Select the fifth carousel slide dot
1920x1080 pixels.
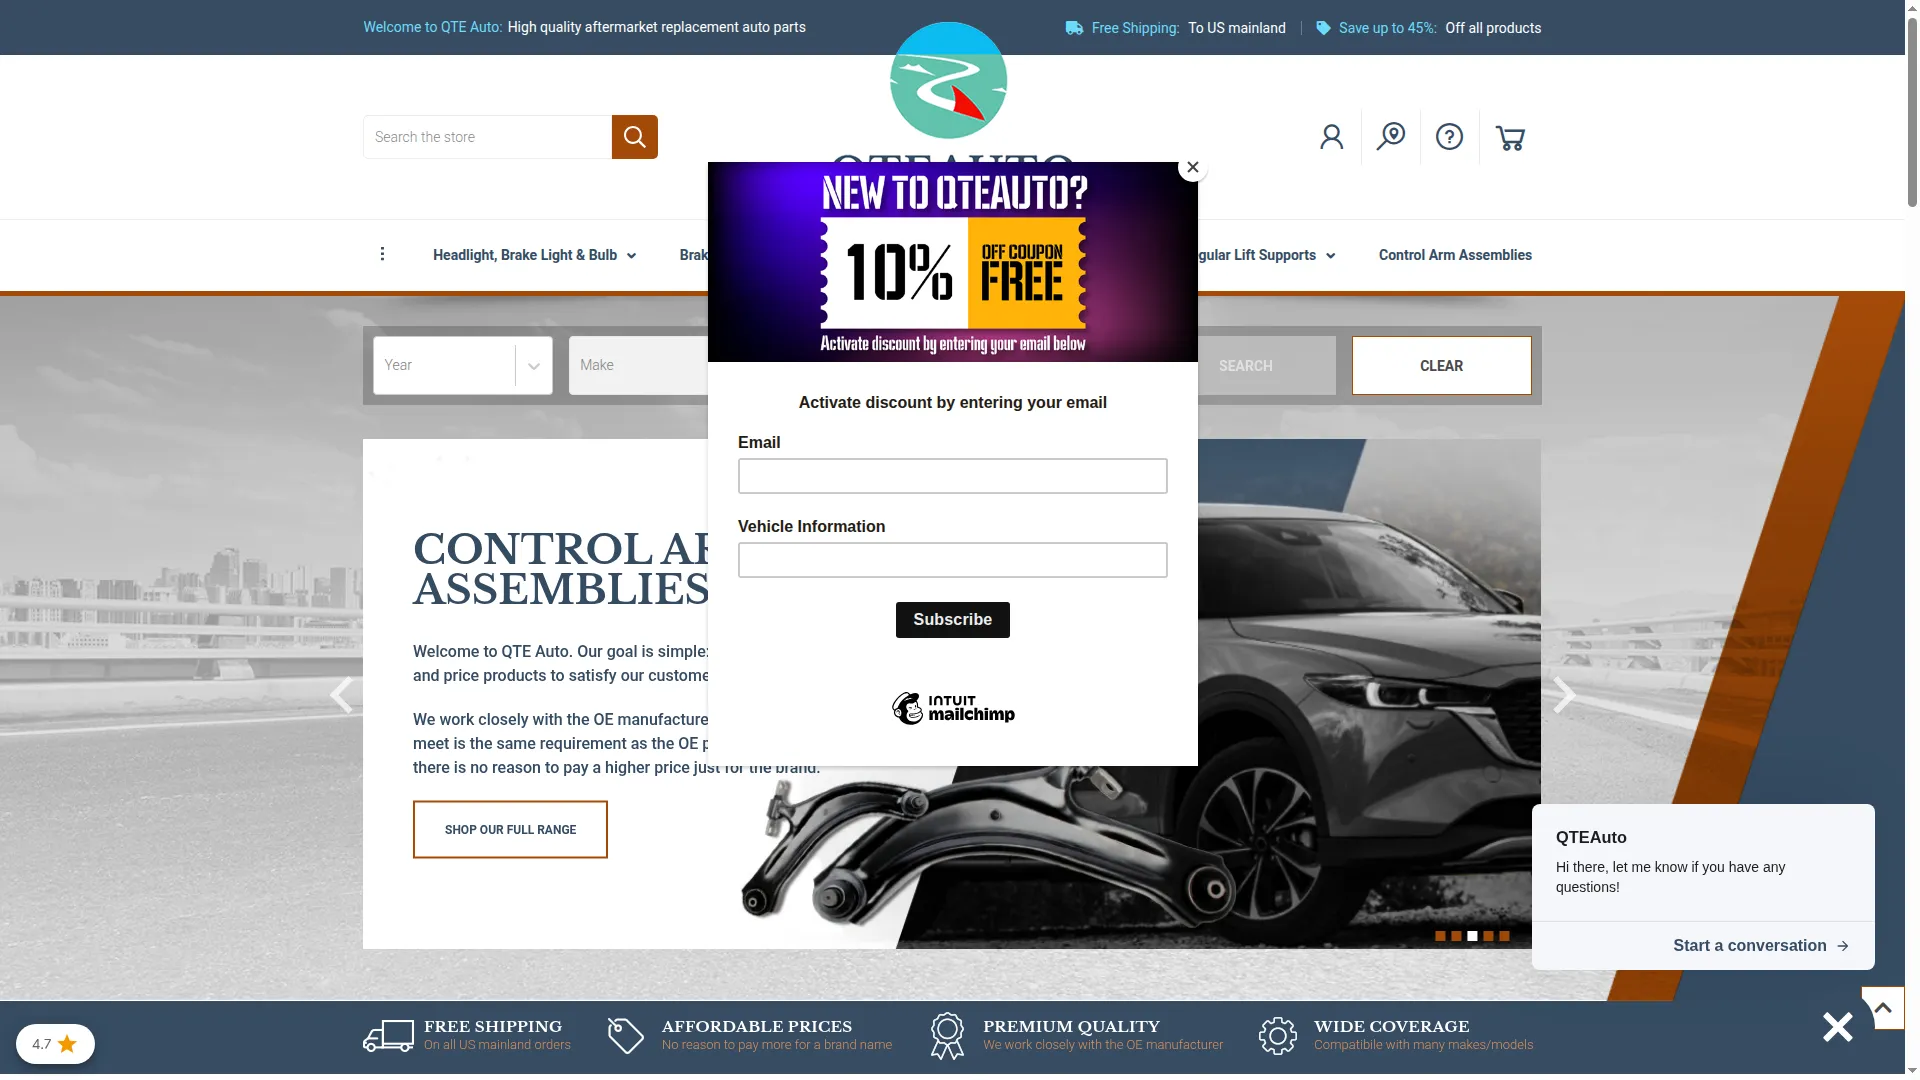tap(1504, 936)
